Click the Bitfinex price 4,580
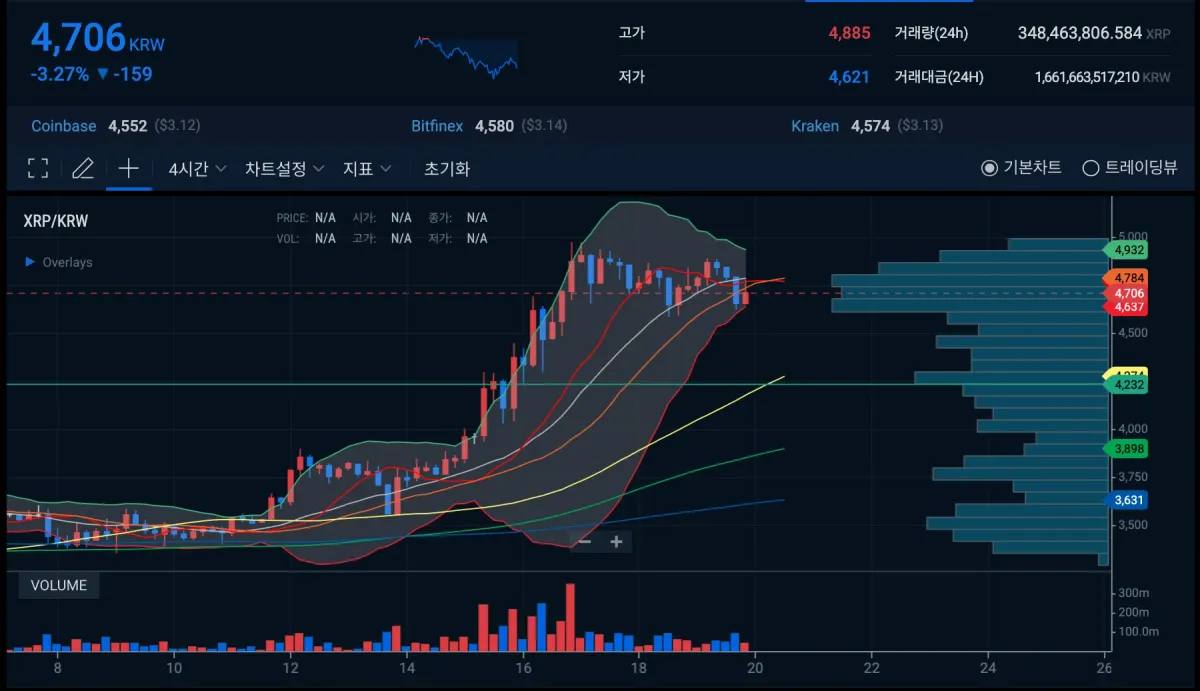The width and height of the screenshot is (1200, 691). click(494, 126)
